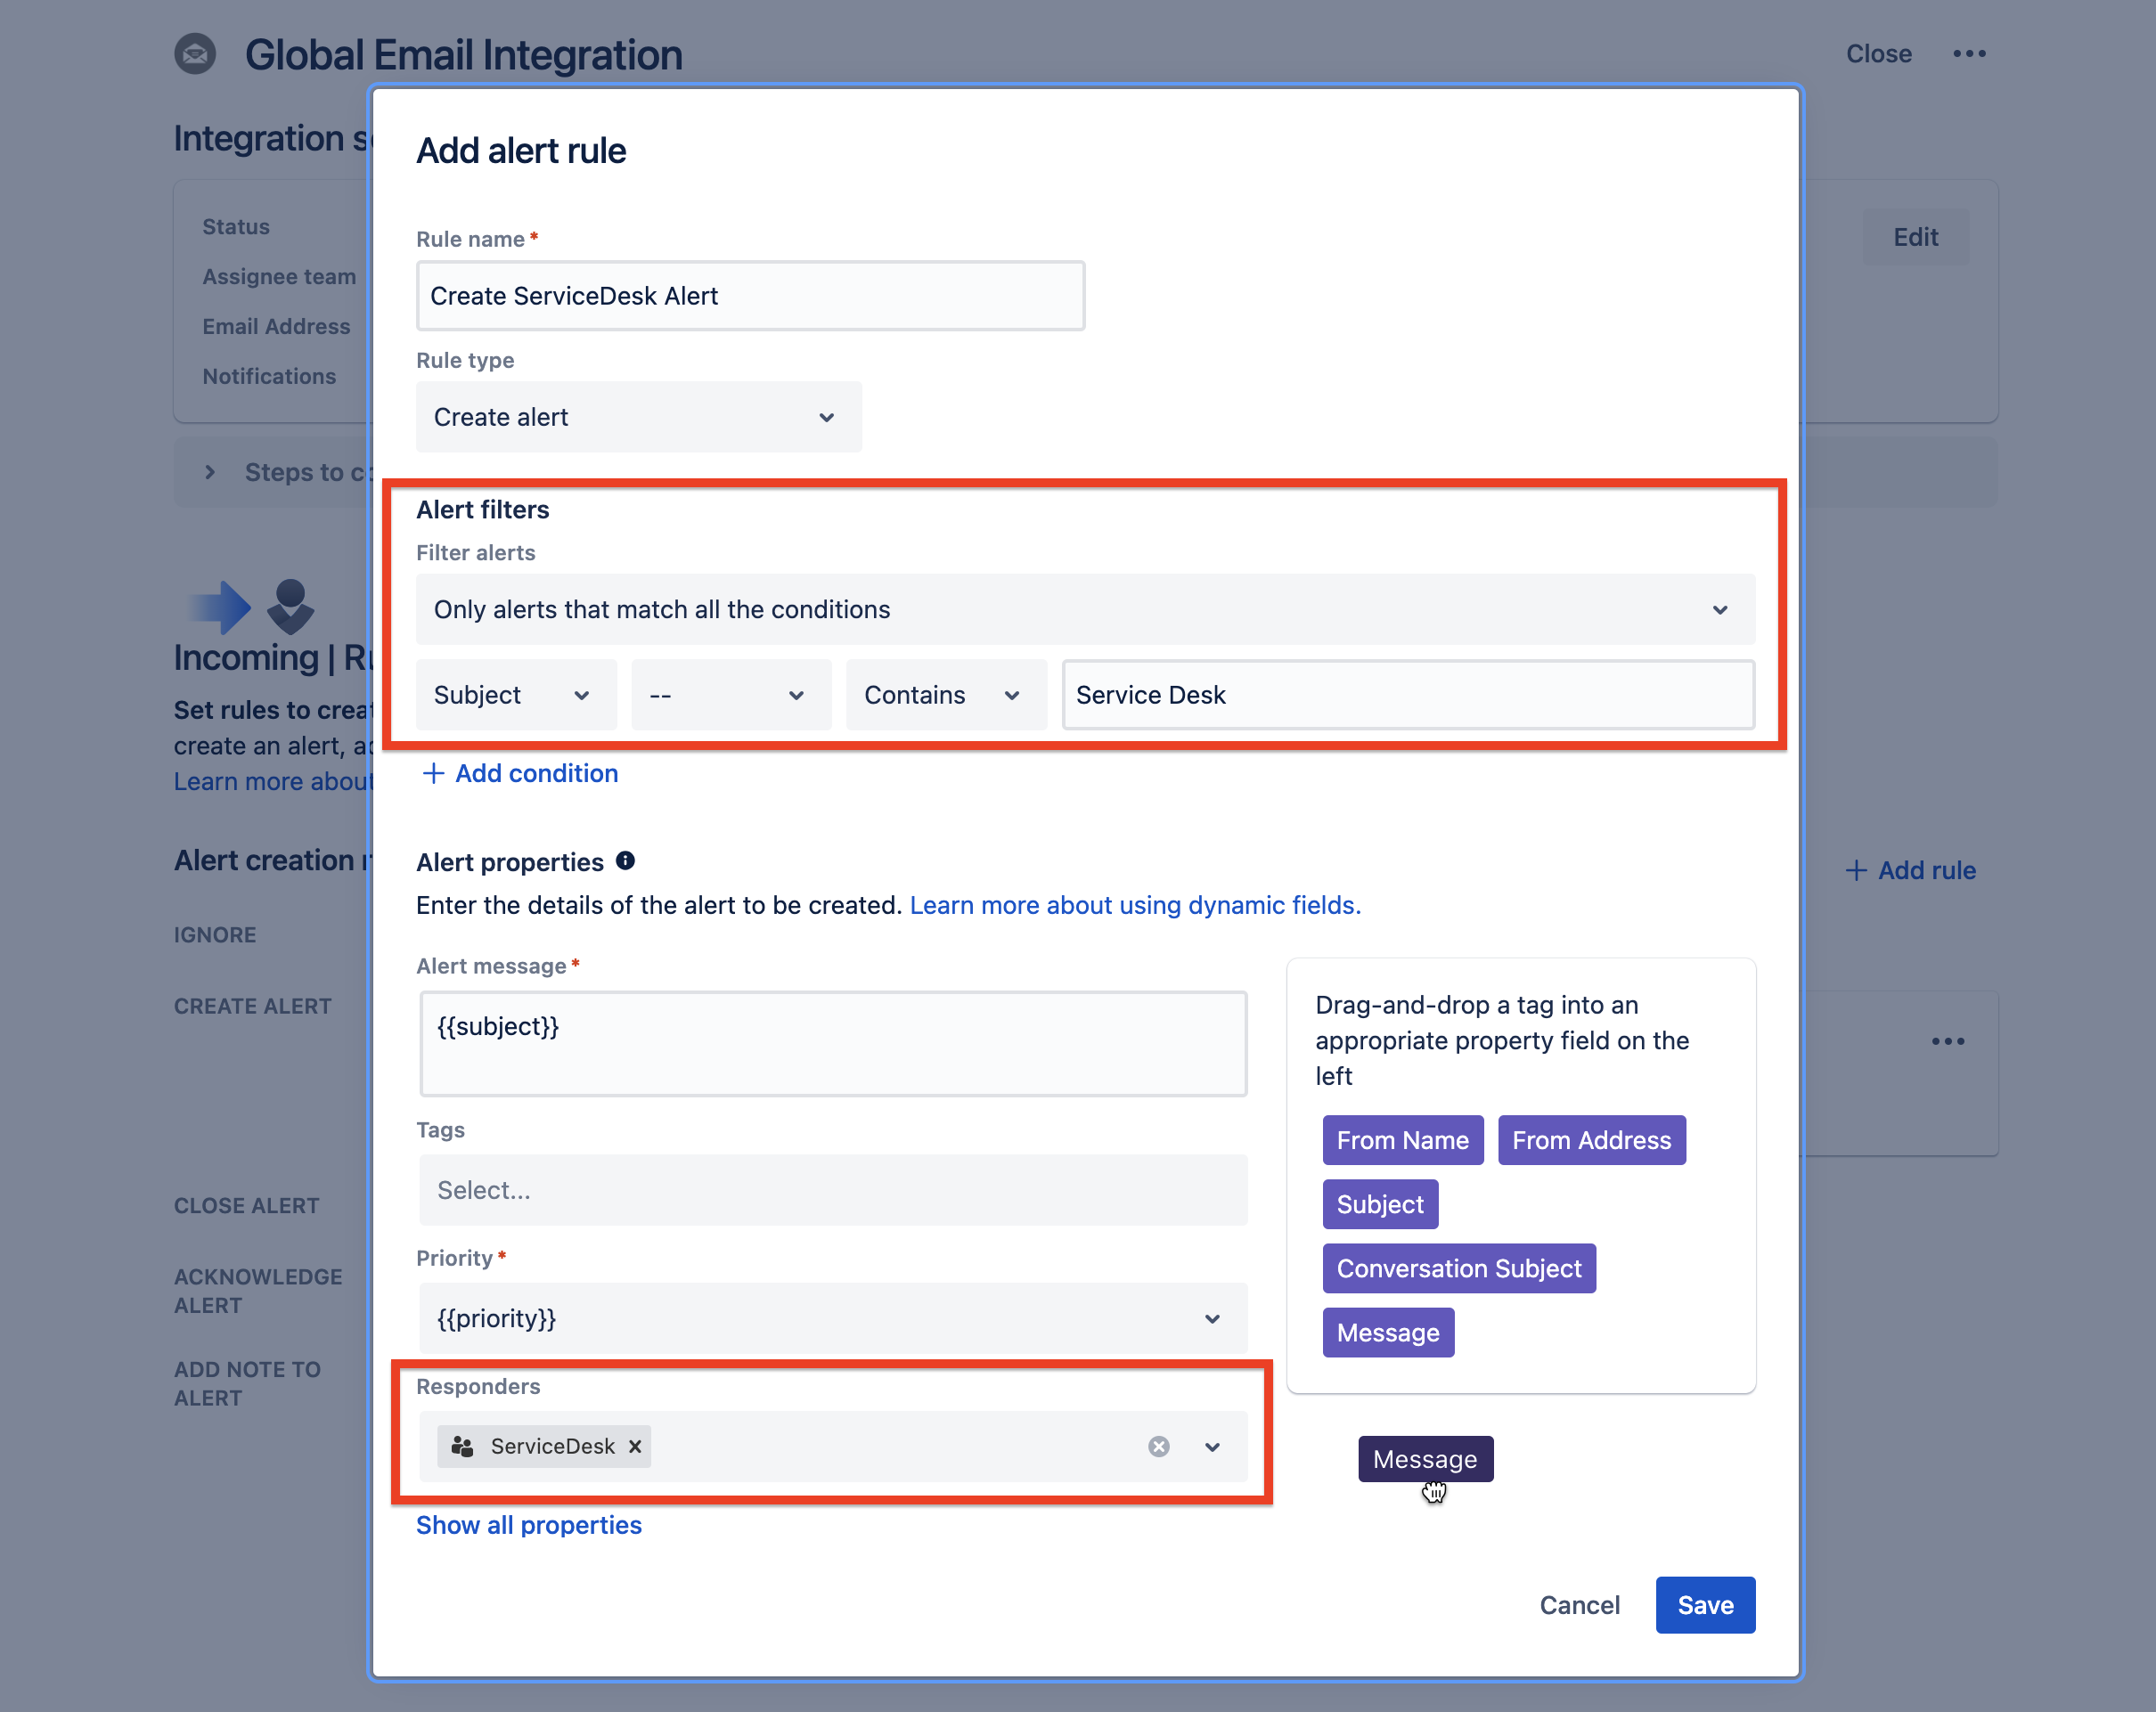
Task: Open the Contains operator dropdown
Action: [946, 695]
